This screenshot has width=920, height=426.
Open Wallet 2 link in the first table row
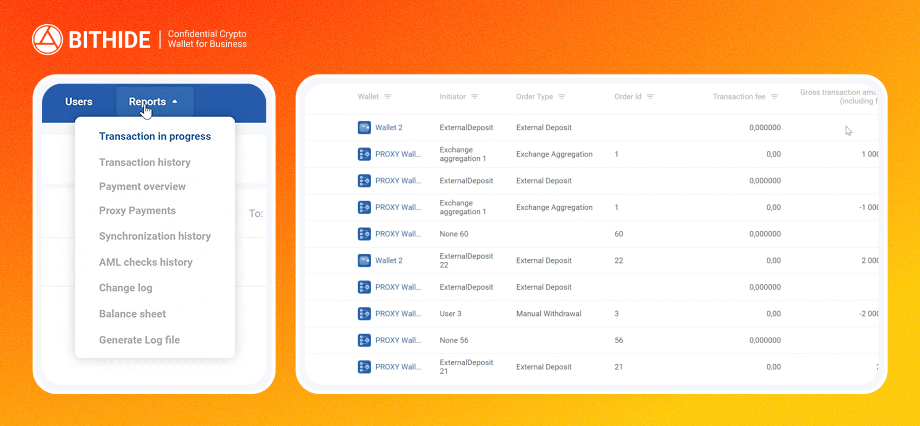389,128
